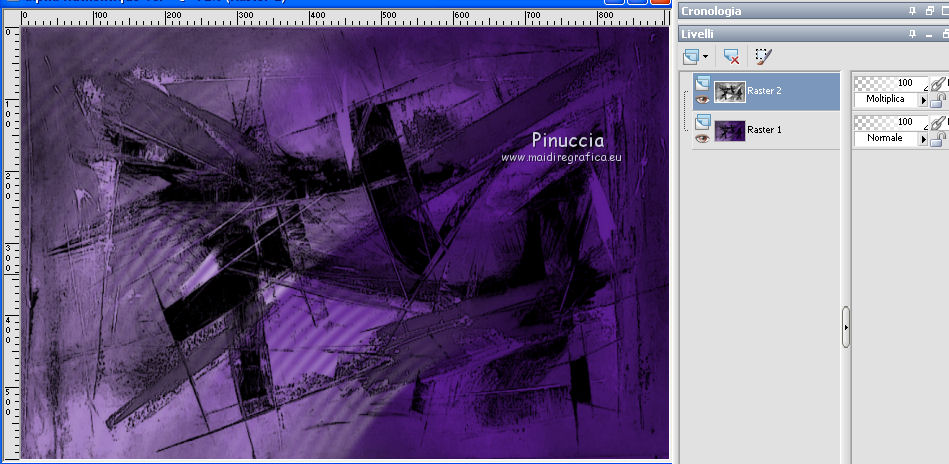Pin the Livelli panel
Viewport: 949px width, 464px height.
[913, 34]
